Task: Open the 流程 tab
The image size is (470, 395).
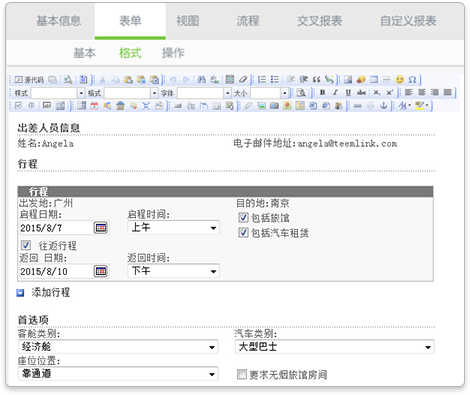Action: (248, 21)
